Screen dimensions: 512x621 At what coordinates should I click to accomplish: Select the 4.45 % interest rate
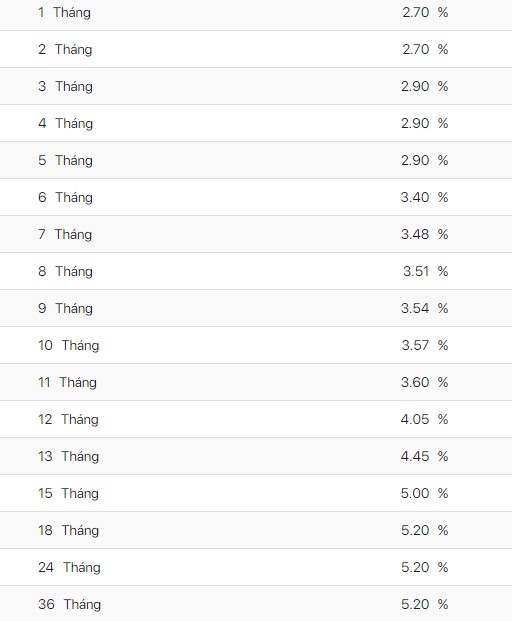(424, 456)
